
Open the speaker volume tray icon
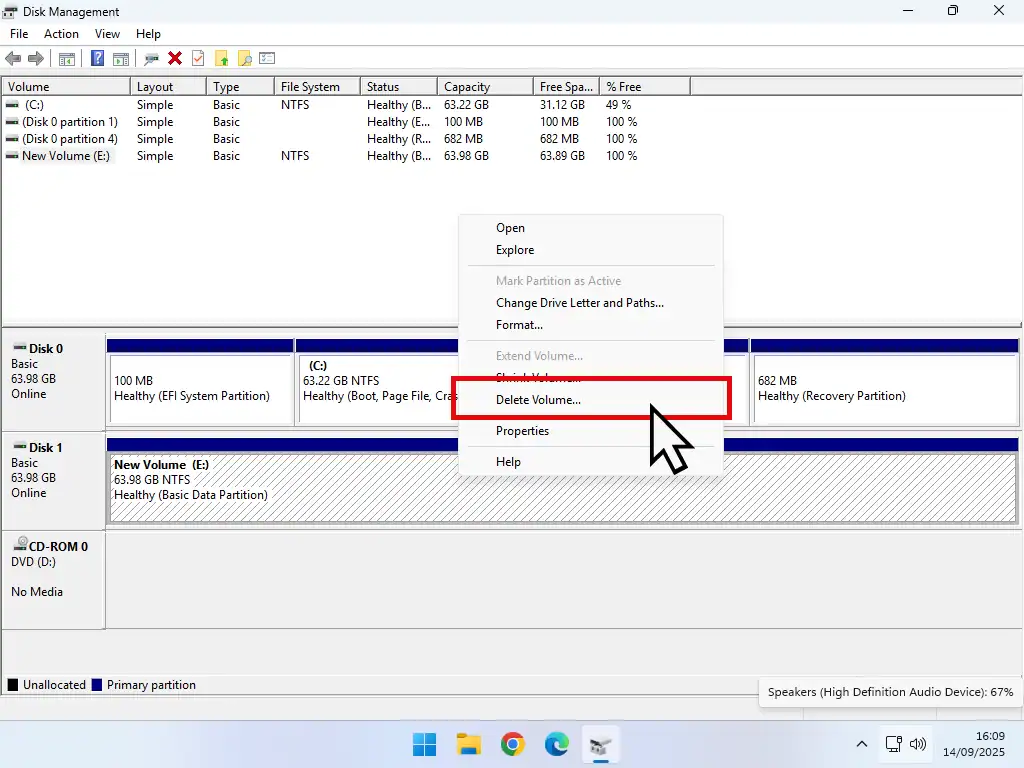click(918, 744)
